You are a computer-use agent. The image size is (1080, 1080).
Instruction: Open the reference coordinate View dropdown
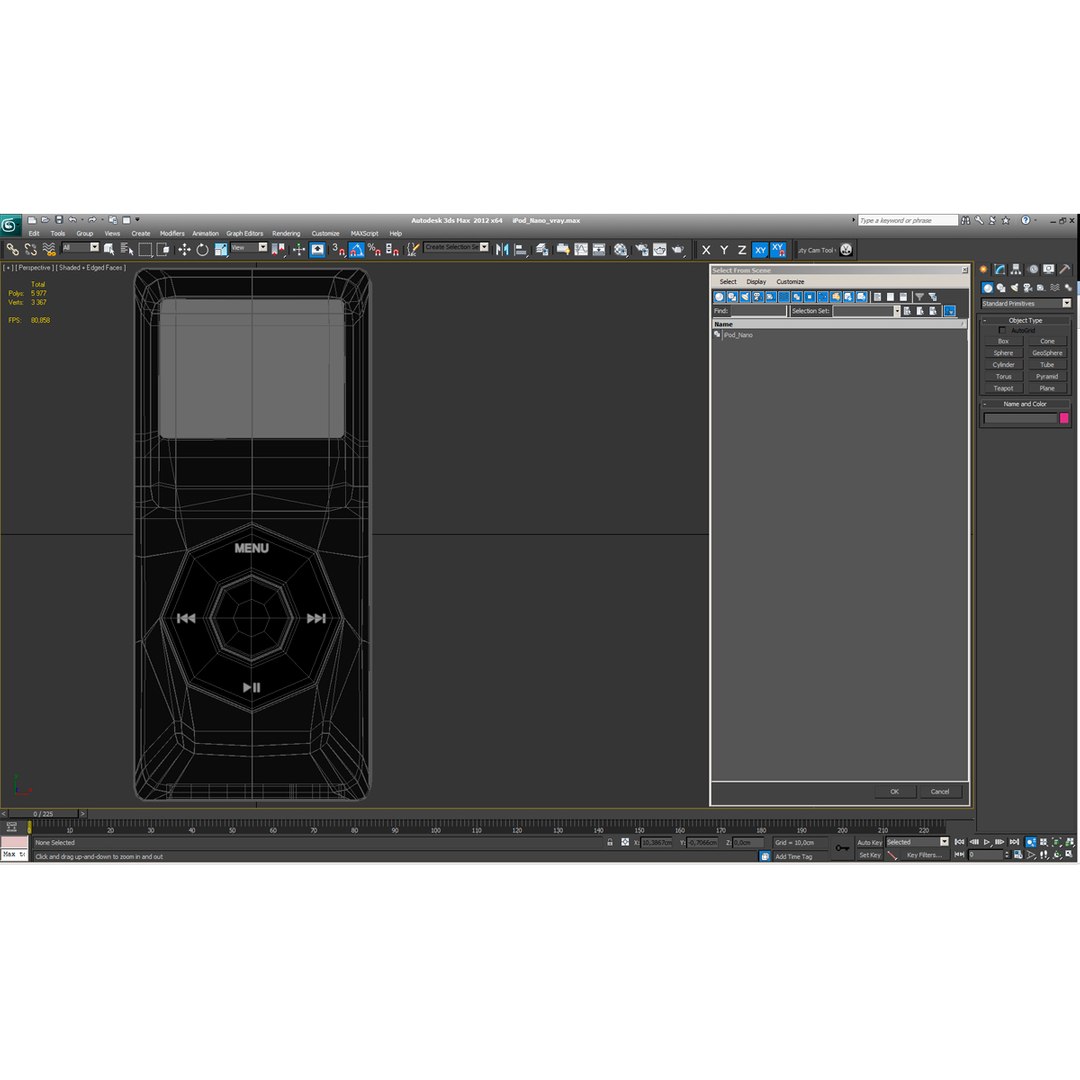pyautogui.click(x=249, y=247)
